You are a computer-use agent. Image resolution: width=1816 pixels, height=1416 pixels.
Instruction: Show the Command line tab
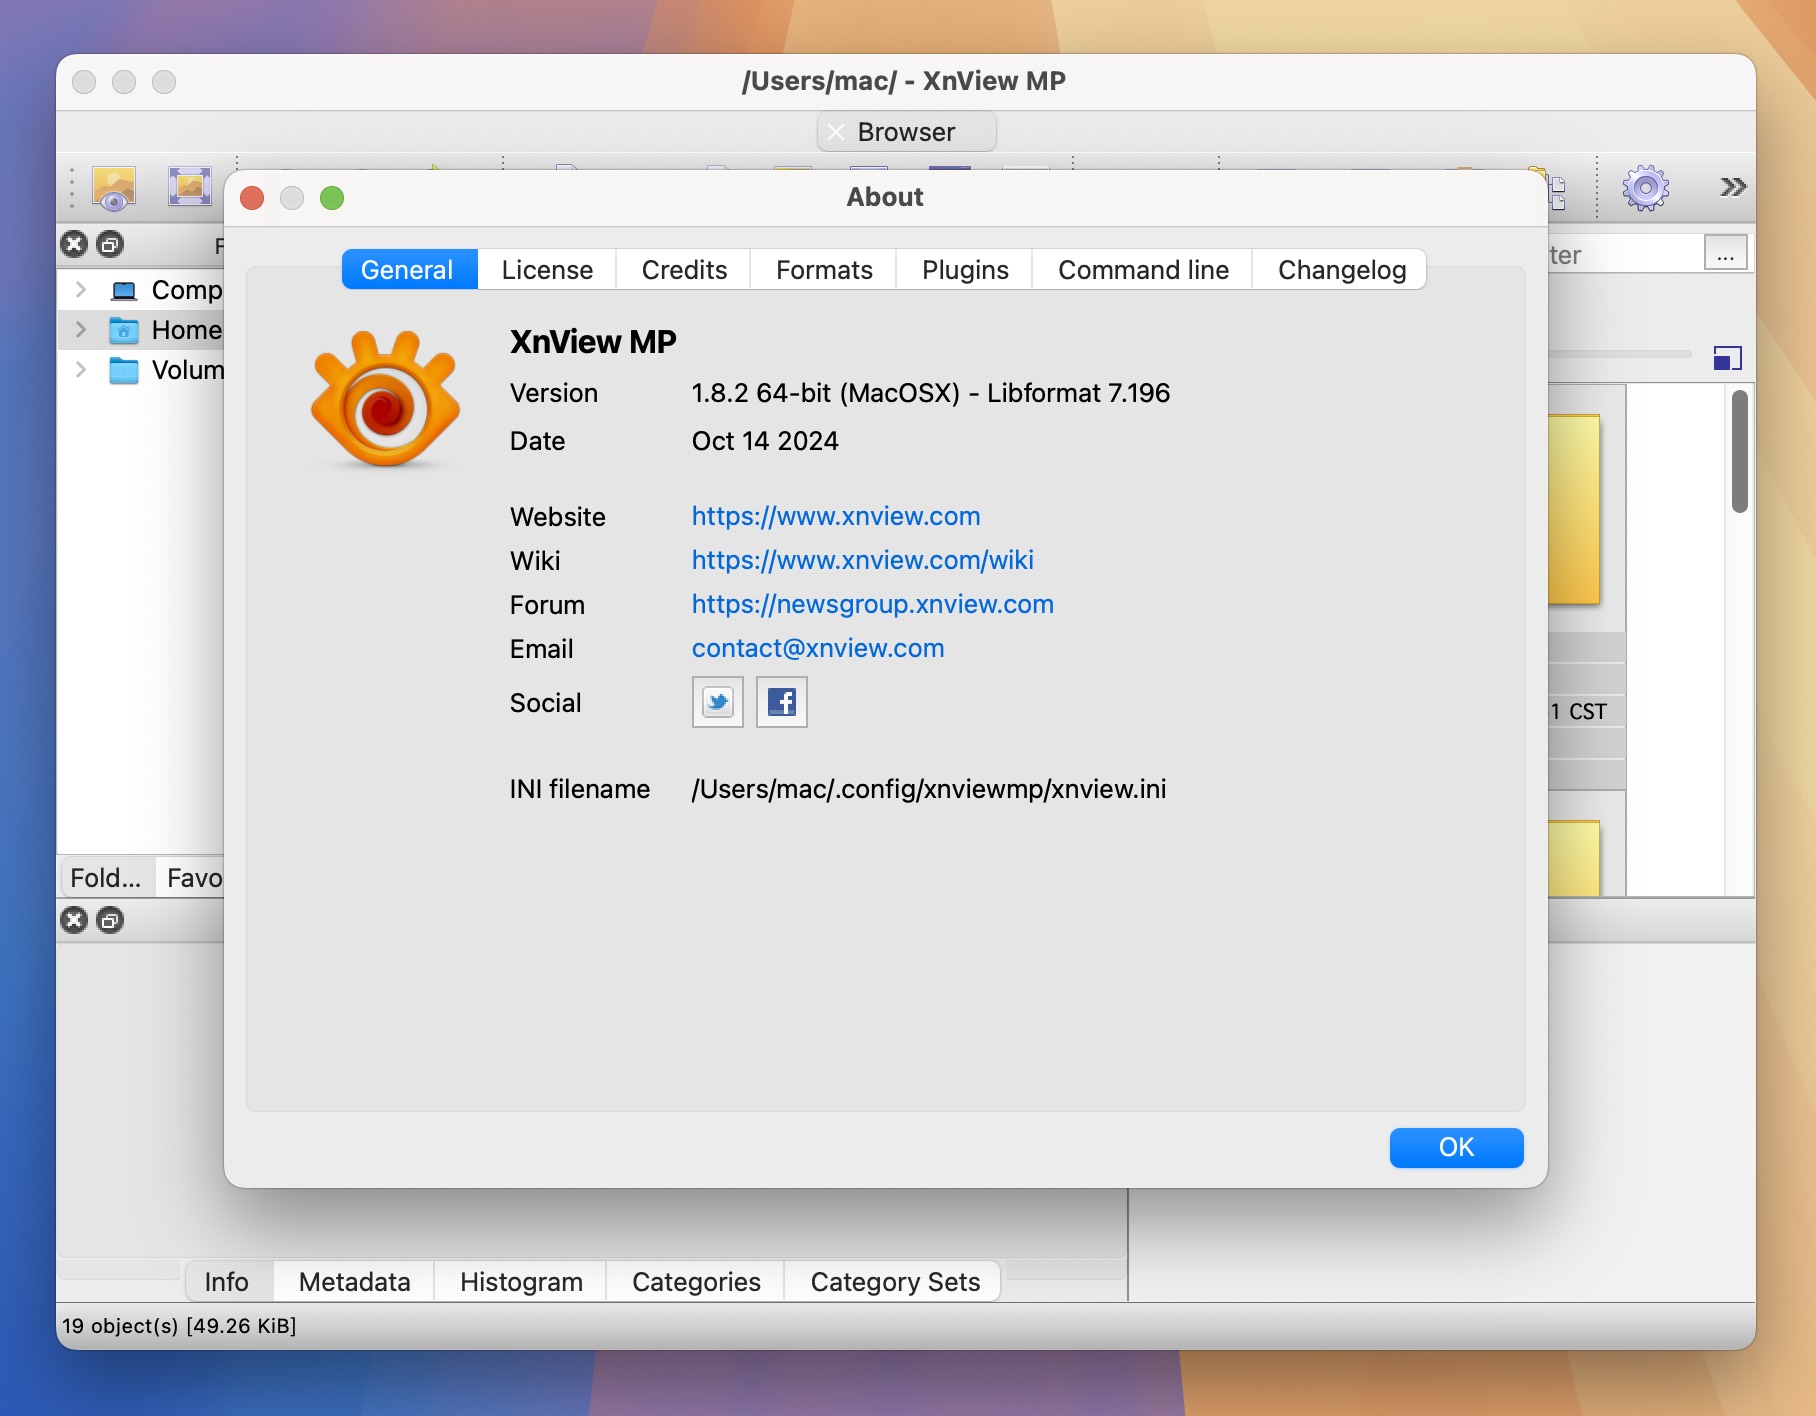pos(1143,270)
